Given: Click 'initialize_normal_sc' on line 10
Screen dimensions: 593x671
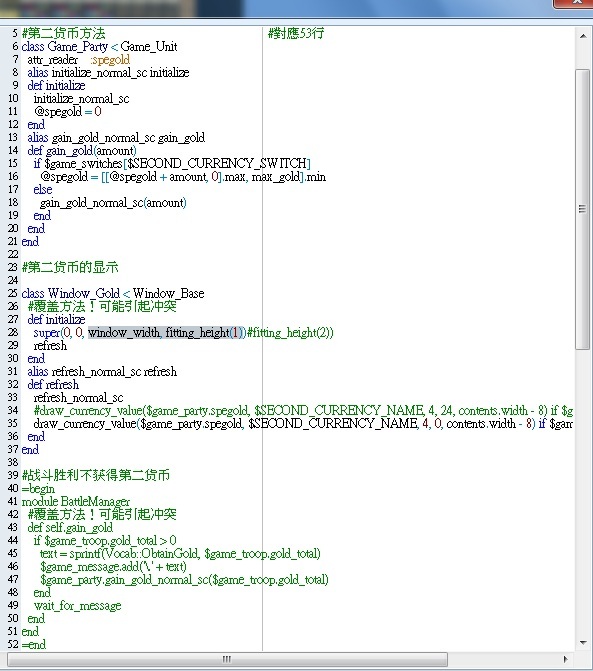Looking at the screenshot, I should point(81,99).
